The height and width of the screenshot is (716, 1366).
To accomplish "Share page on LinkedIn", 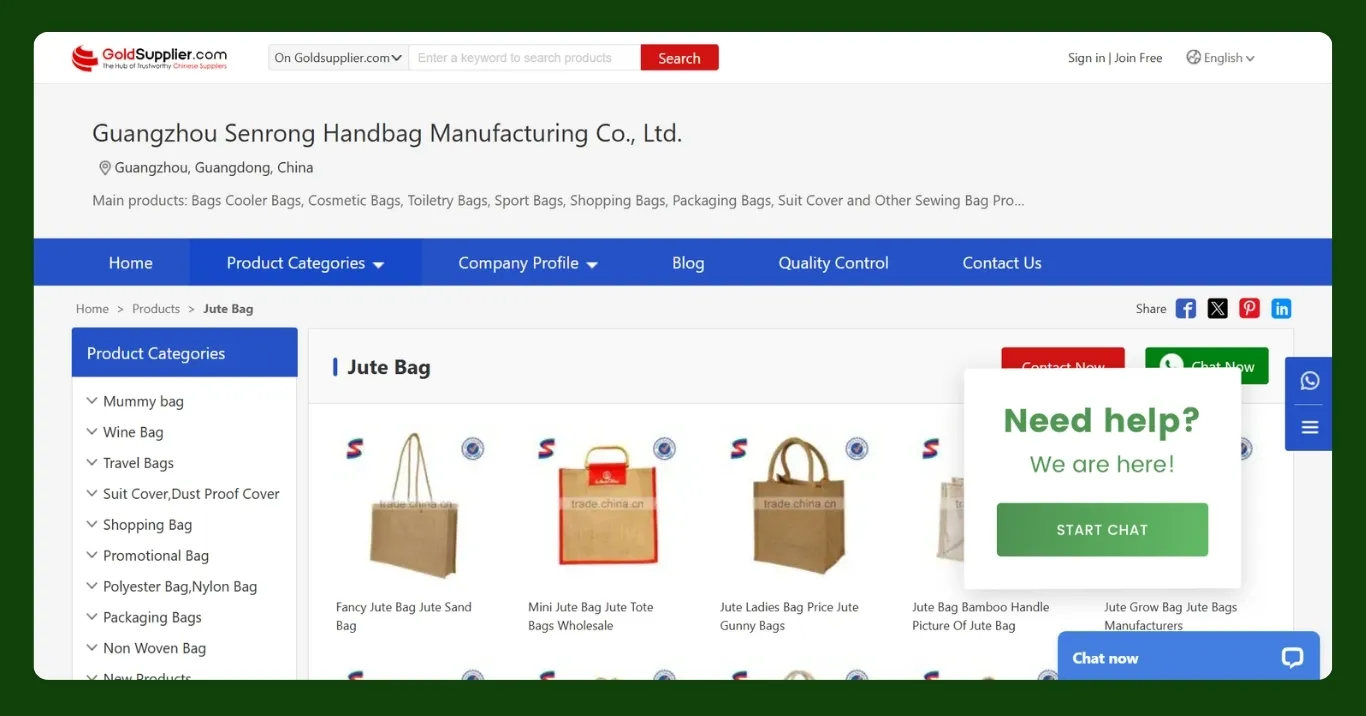I will coord(1281,309).
